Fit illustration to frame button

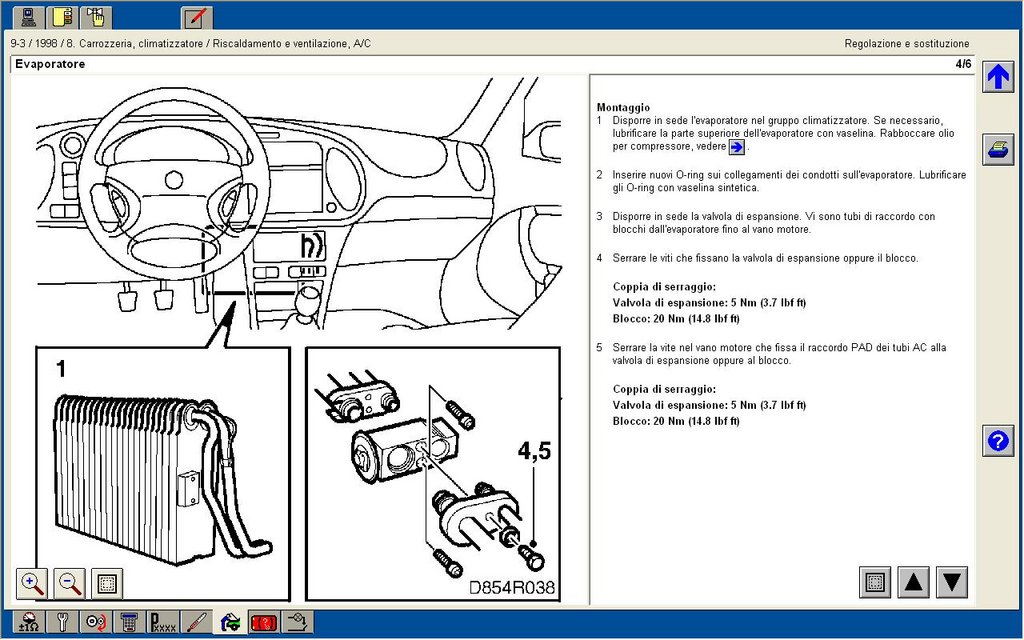pos(106,583)
